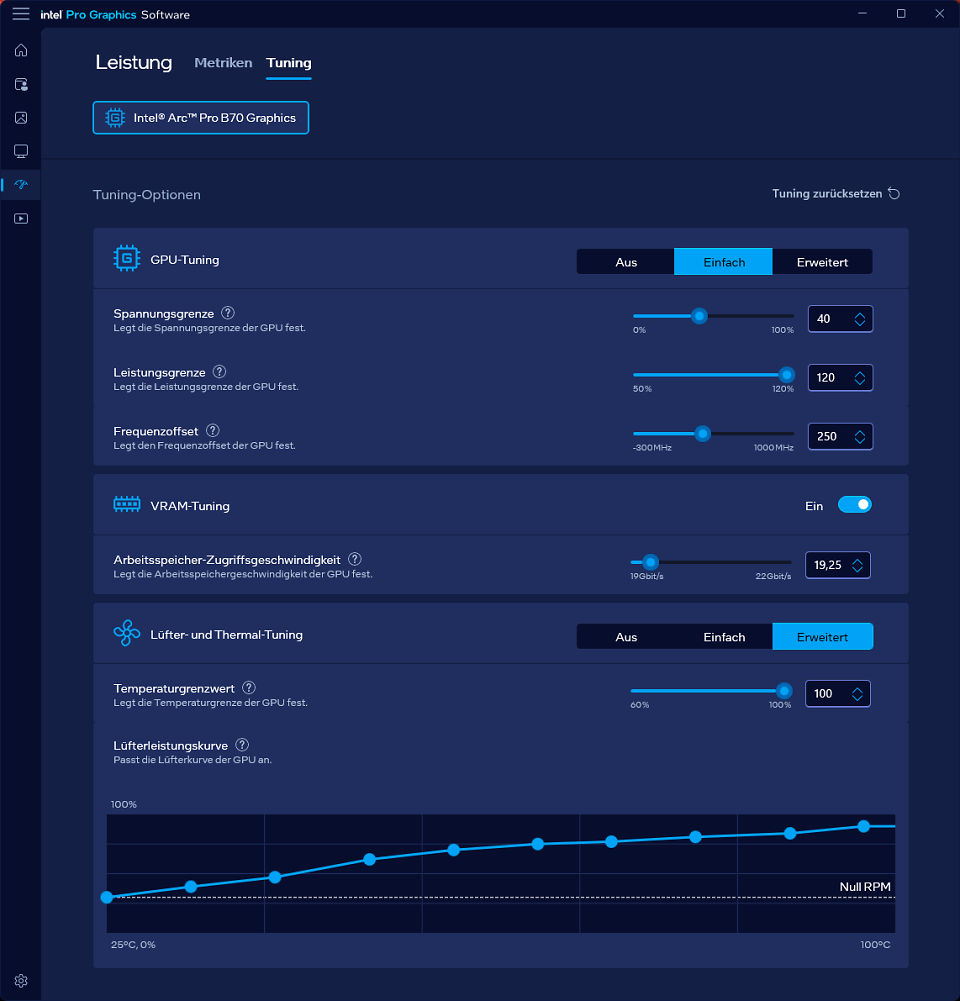Click the chip icon in GPU selector button
Image resolution: width=960 pixels, height=1001 pixels.
115,117
